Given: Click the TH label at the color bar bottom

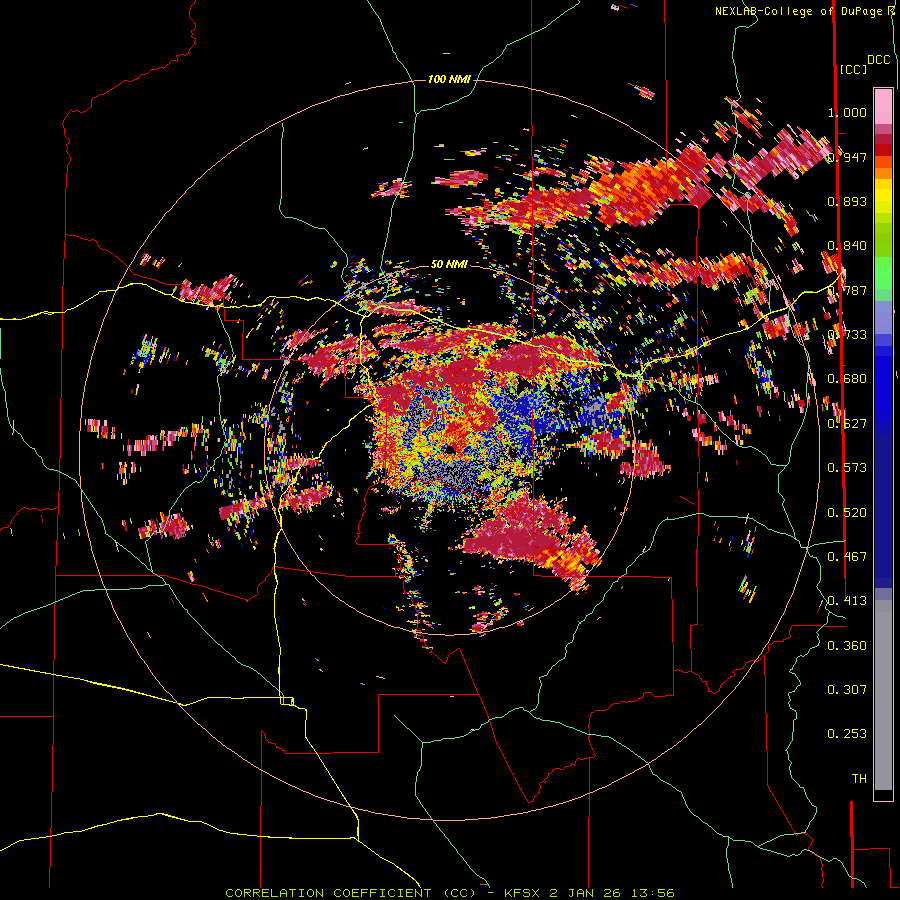Looking at the screenshot, I should click(x=859, y=779).
